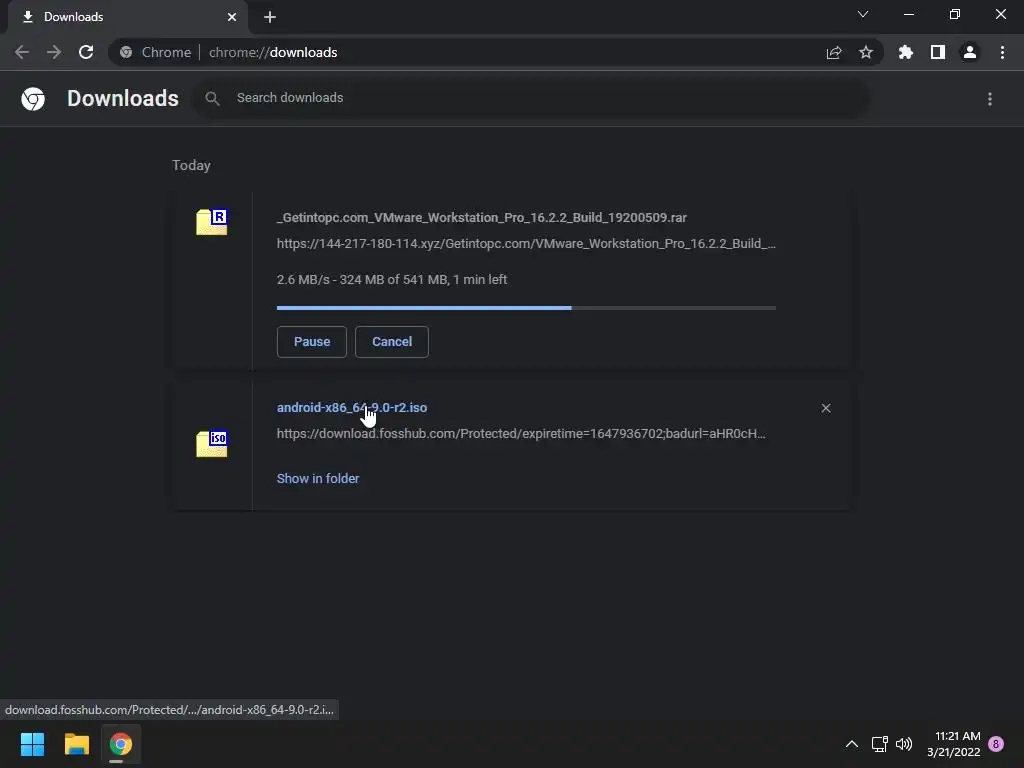Show hidden system tray icons
The image size is (1024, 768).
[x=852, y=744]
